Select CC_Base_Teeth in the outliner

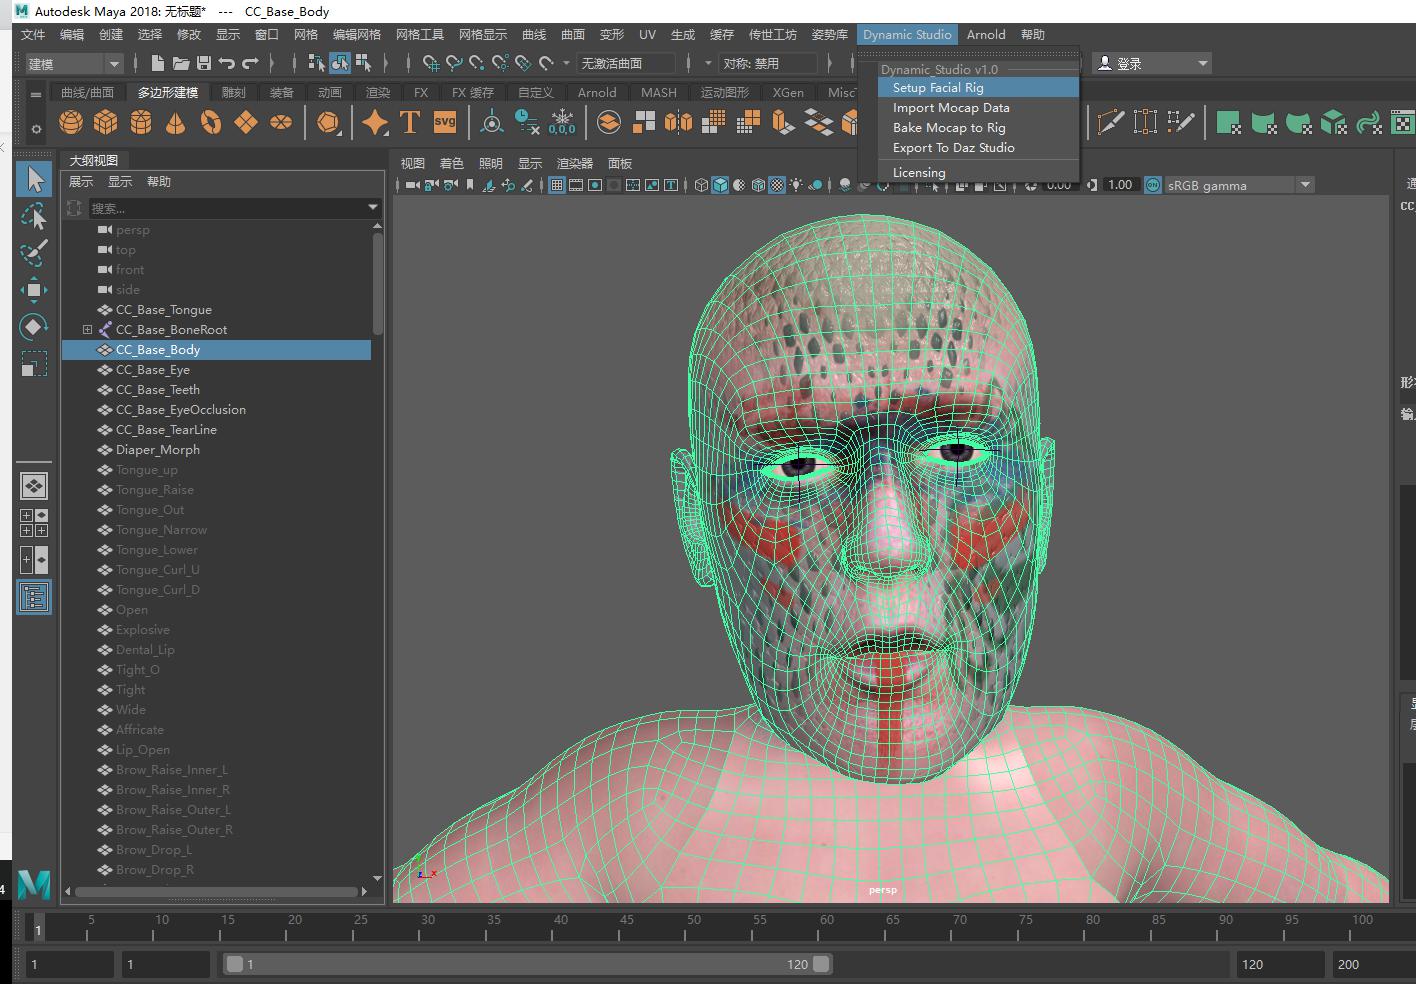157,389
